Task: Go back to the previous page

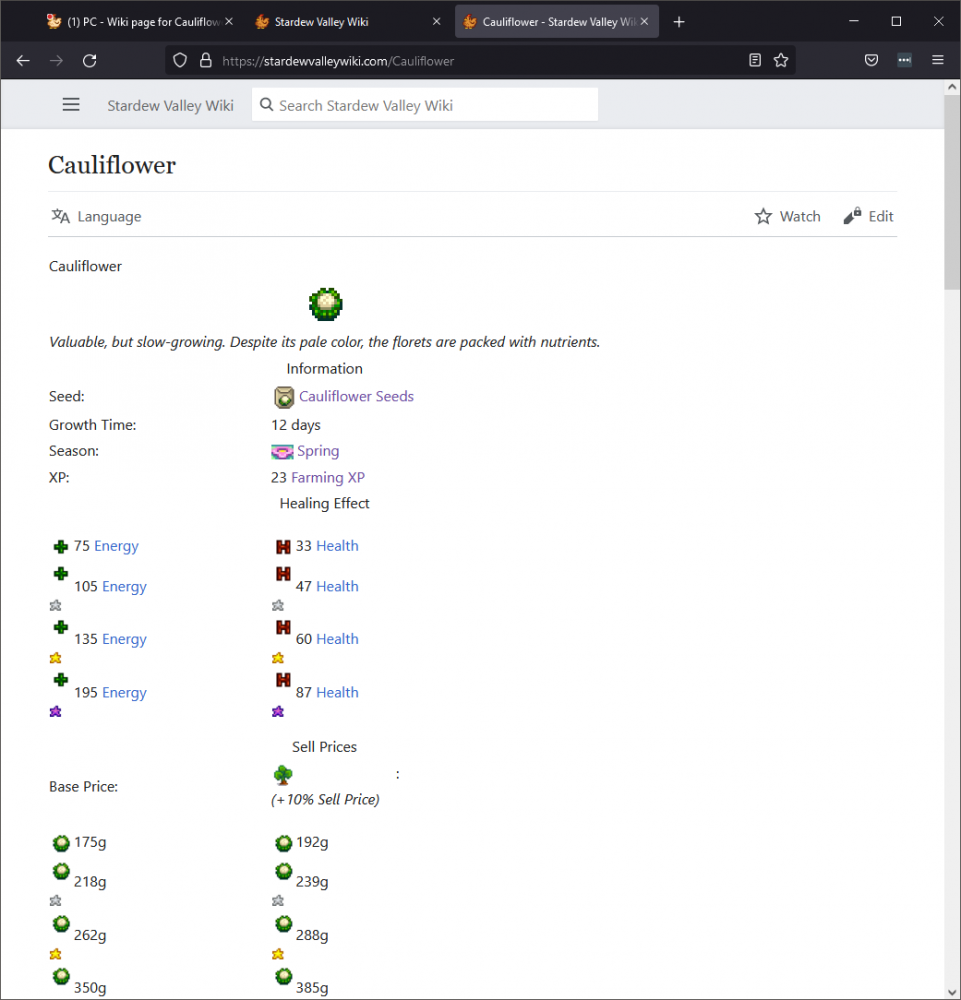Action: click(23, 61)
